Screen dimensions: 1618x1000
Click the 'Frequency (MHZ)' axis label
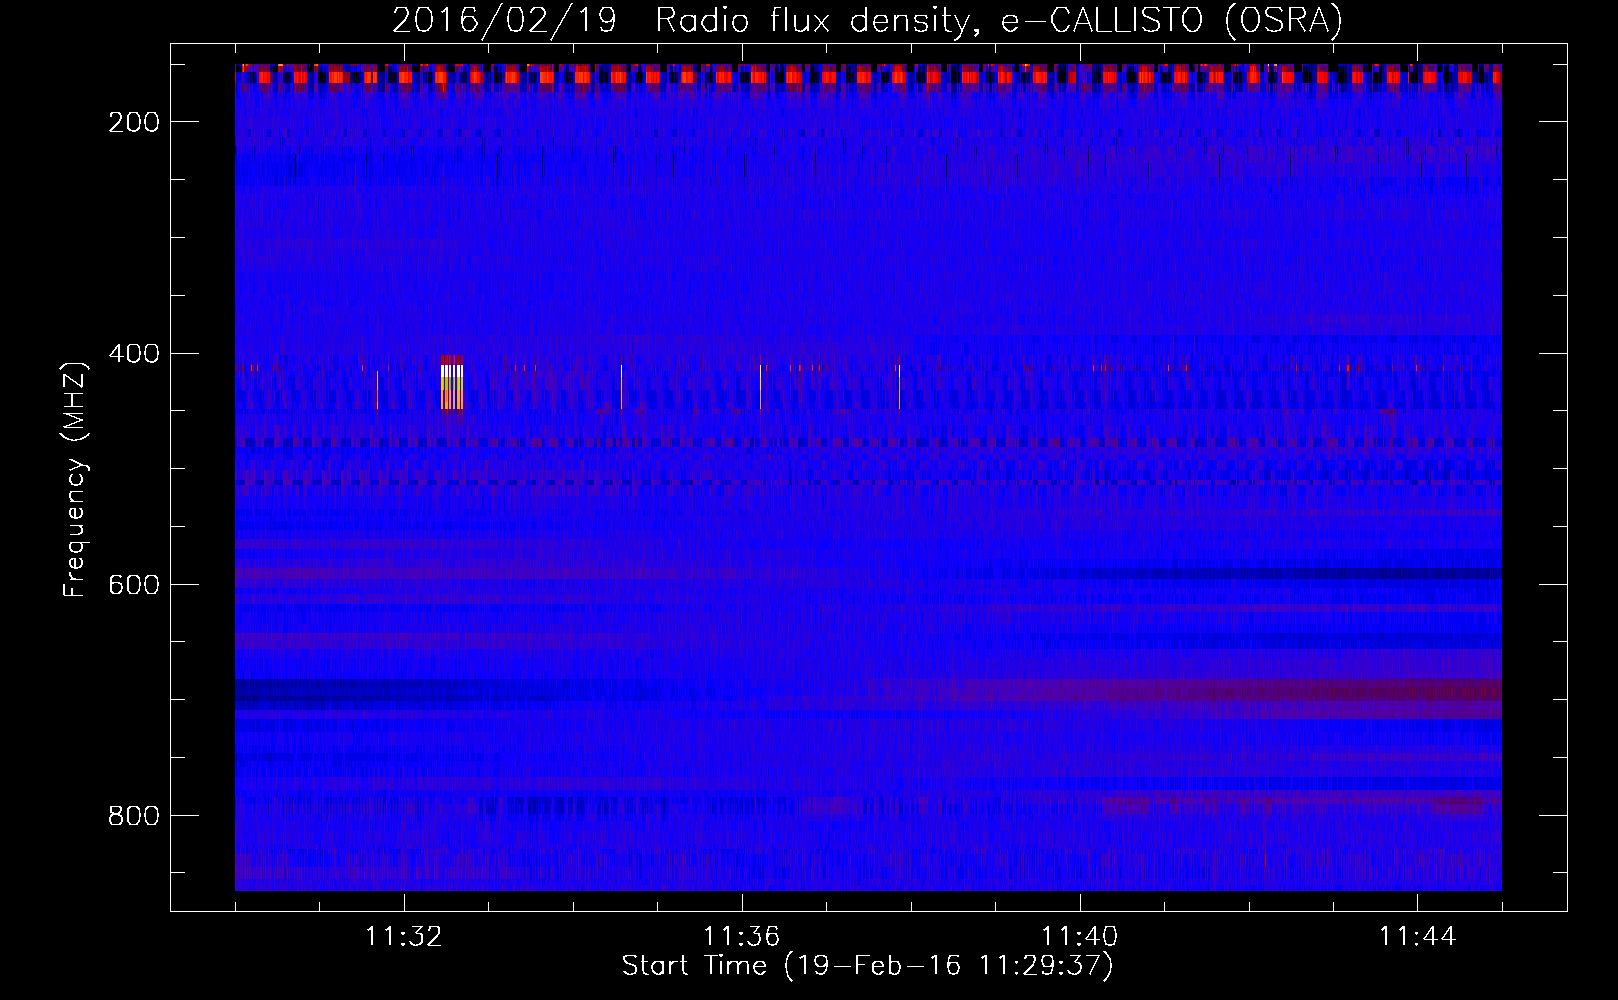(75, 479)
